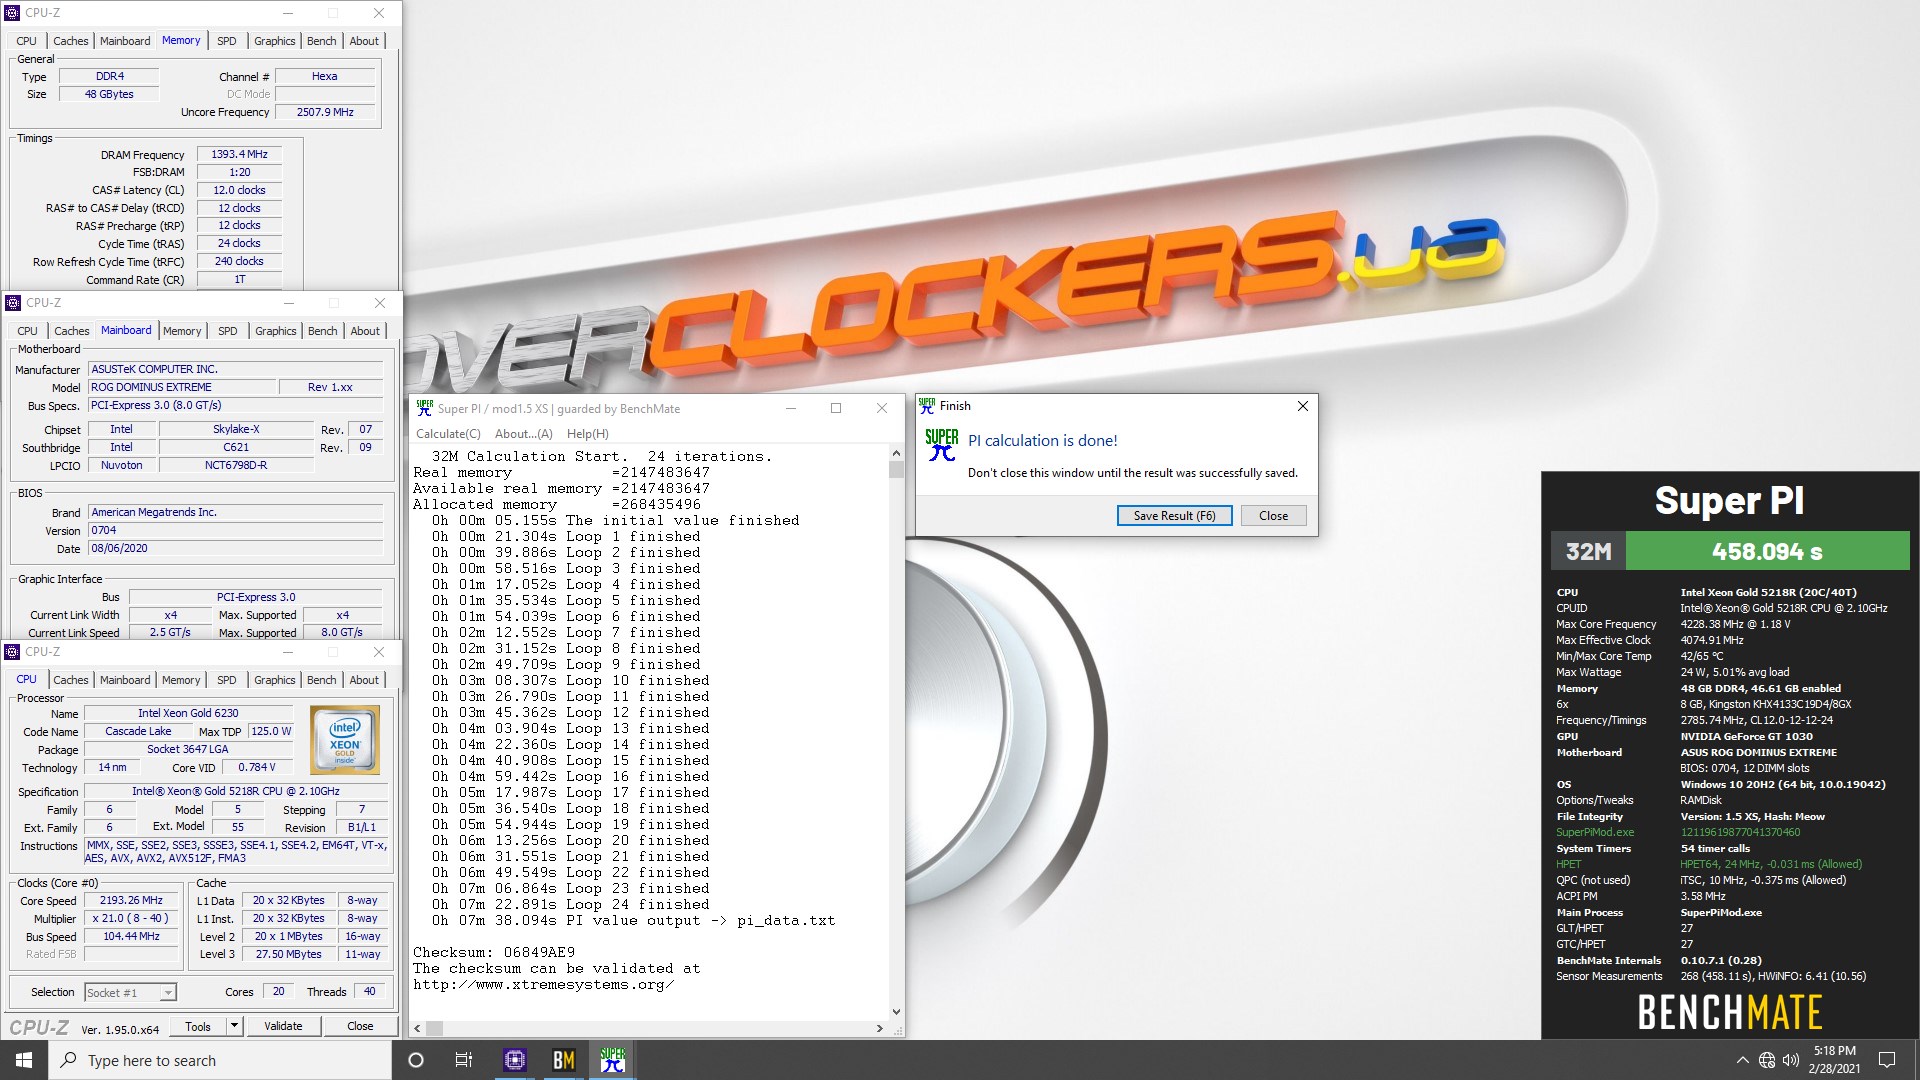Viewport: 1920px width, 1080px height.
Task: Click Super PI vertical scrollbar up arrow
Action: point(896,453)
